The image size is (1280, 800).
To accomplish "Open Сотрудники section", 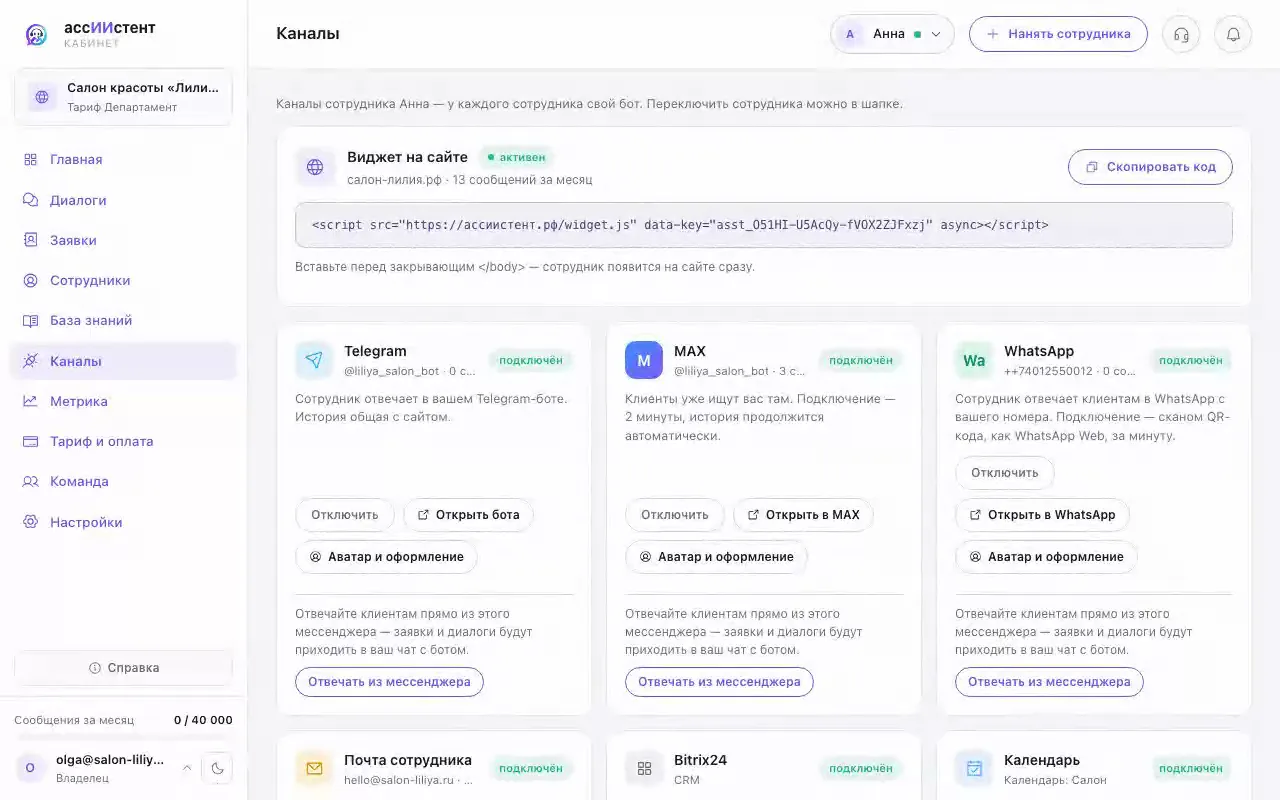I will pos(124,280).
